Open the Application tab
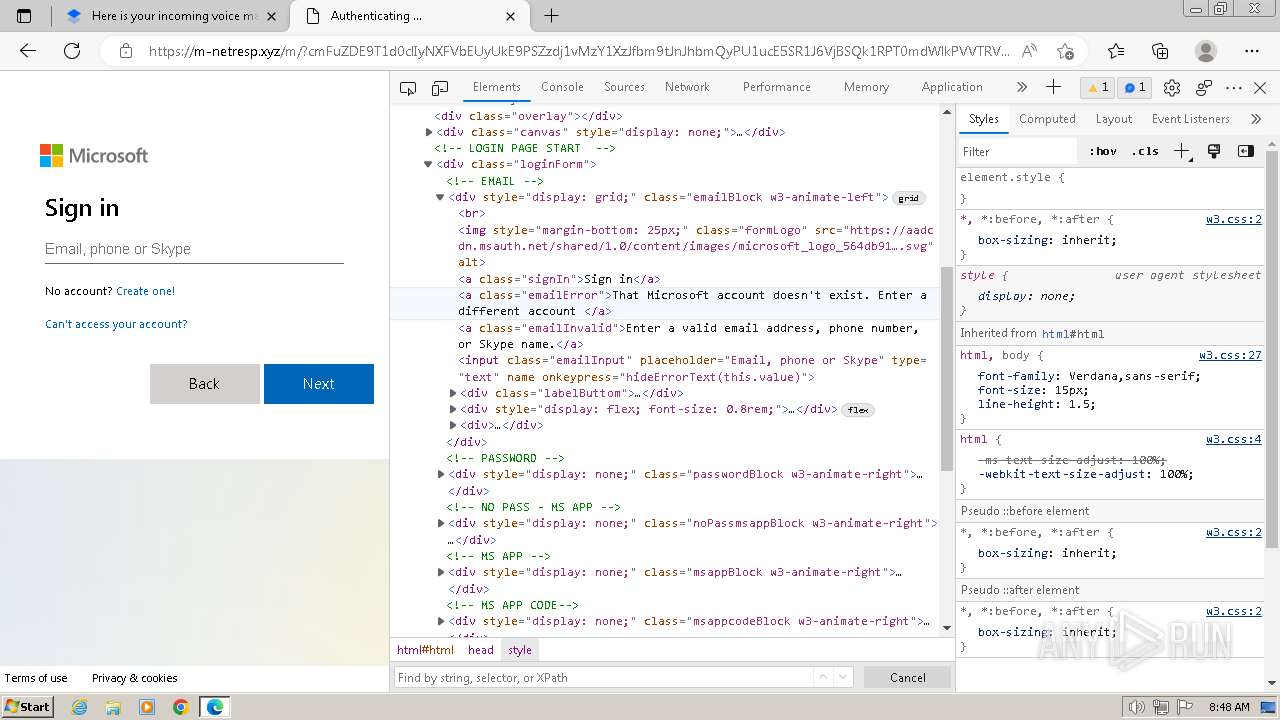1280x720 pixels. pyautogui.click(x=952, y=87)
